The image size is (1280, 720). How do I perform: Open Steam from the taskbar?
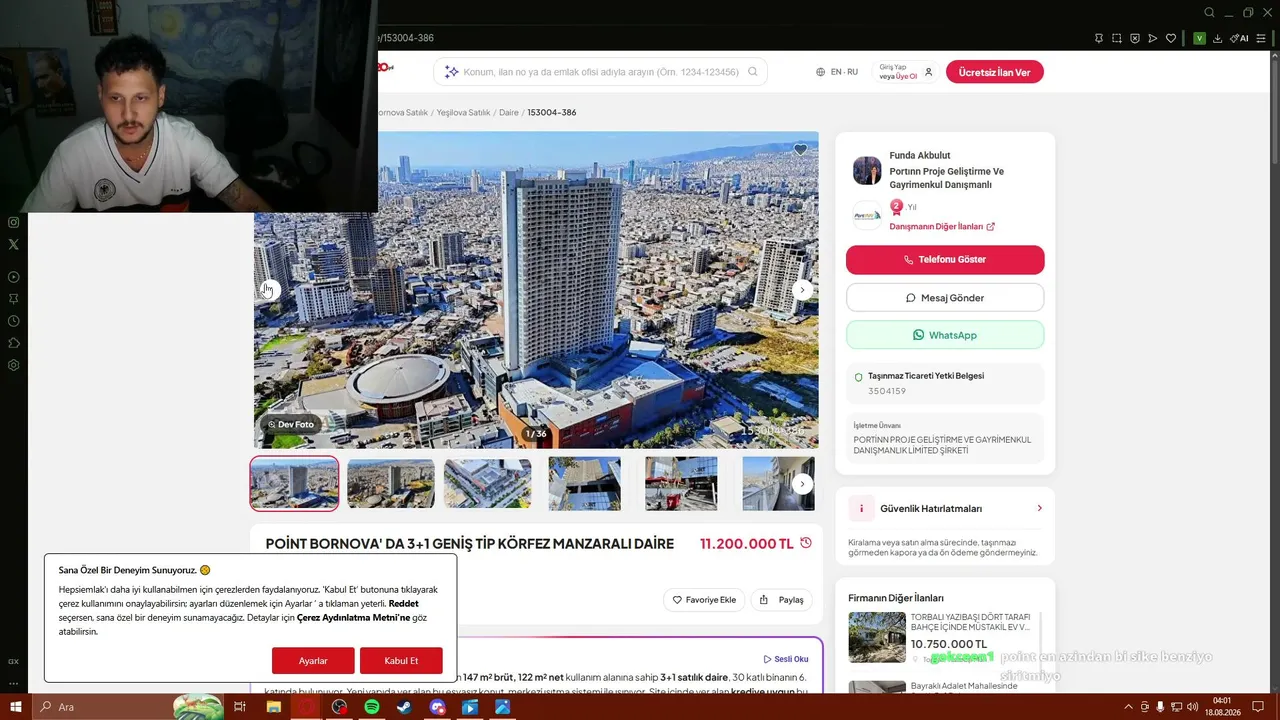(404, 707)
